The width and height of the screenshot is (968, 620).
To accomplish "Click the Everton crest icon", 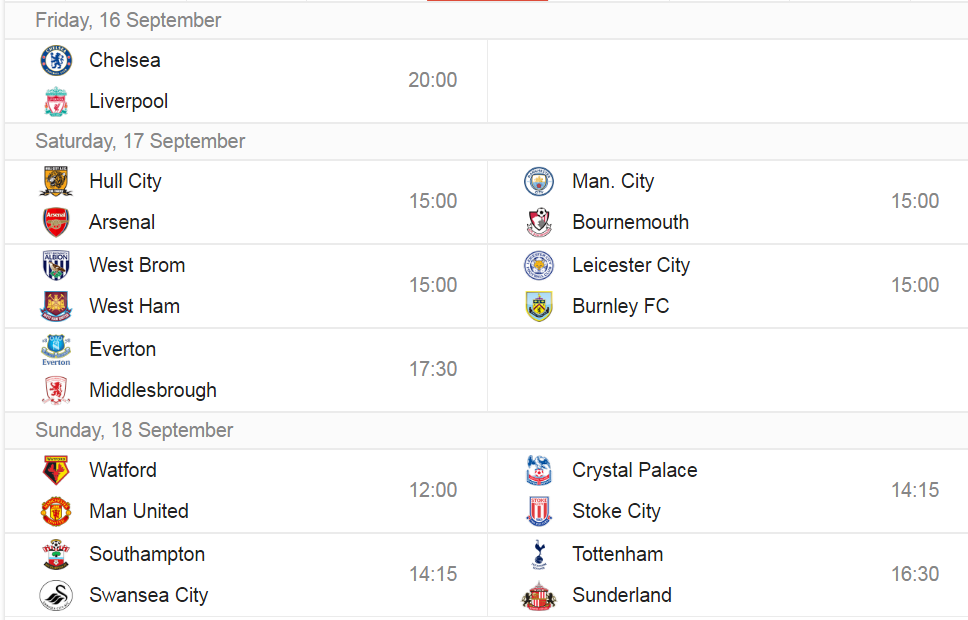I will coord(56,350).
